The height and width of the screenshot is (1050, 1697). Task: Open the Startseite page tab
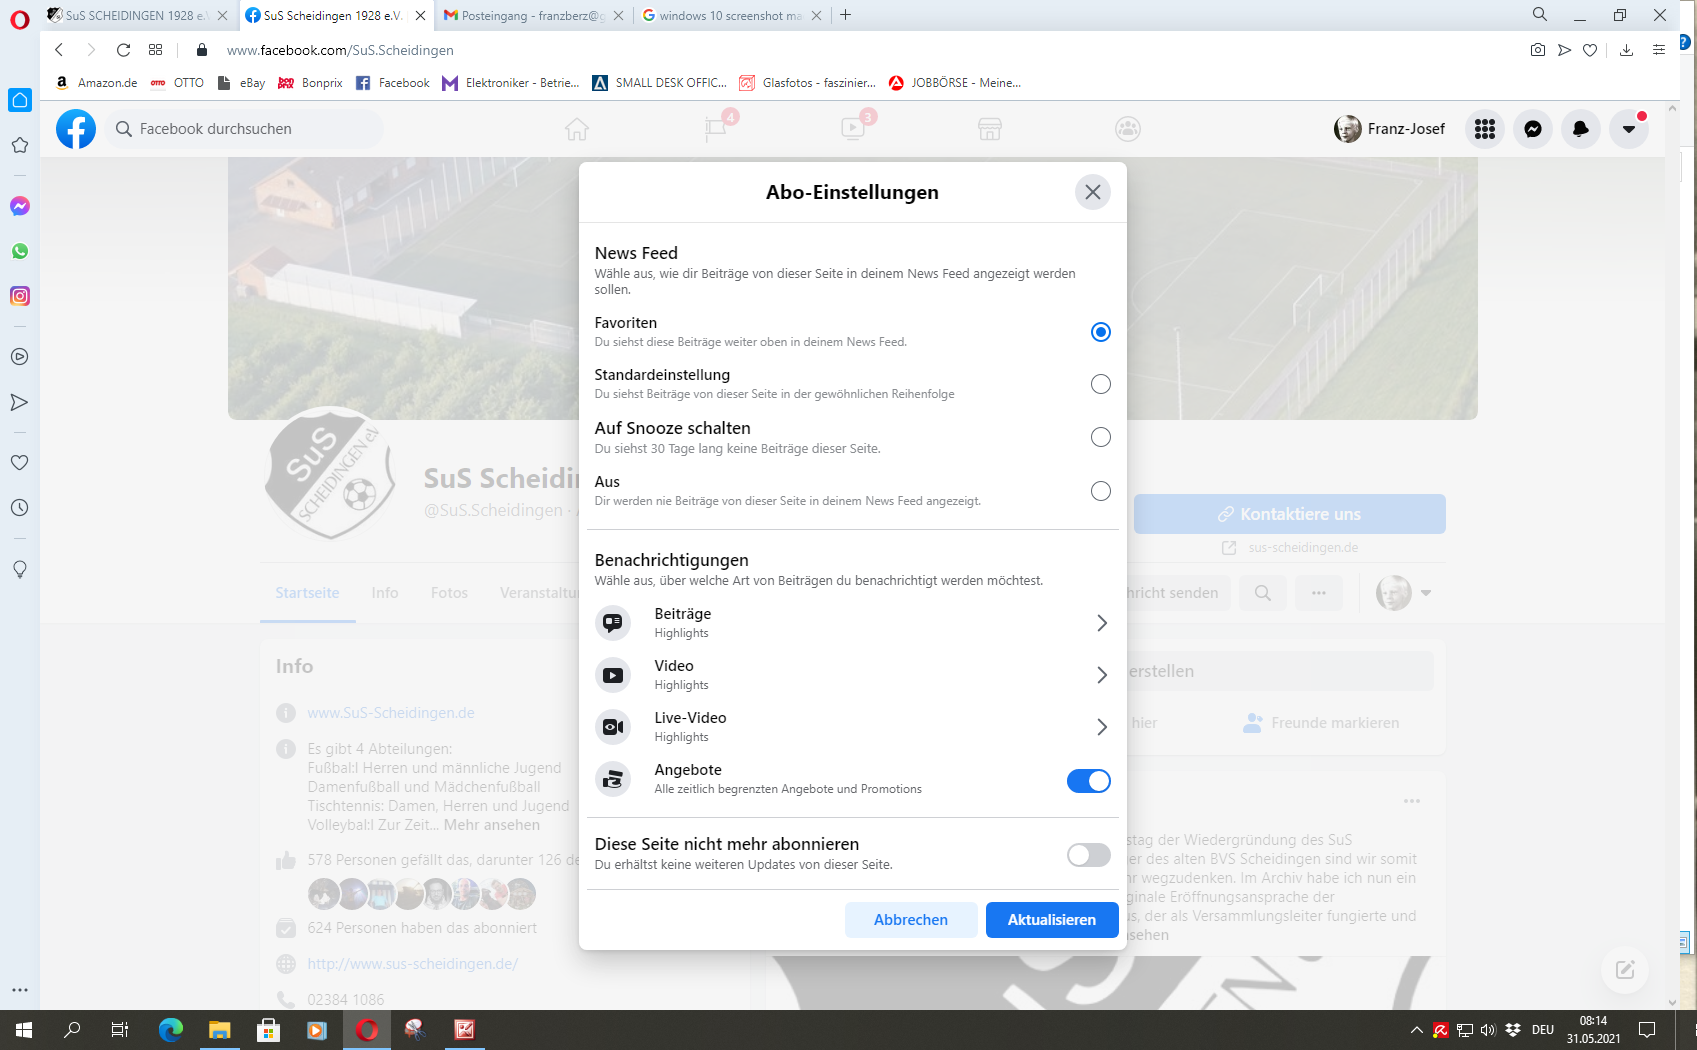[307, 593]
